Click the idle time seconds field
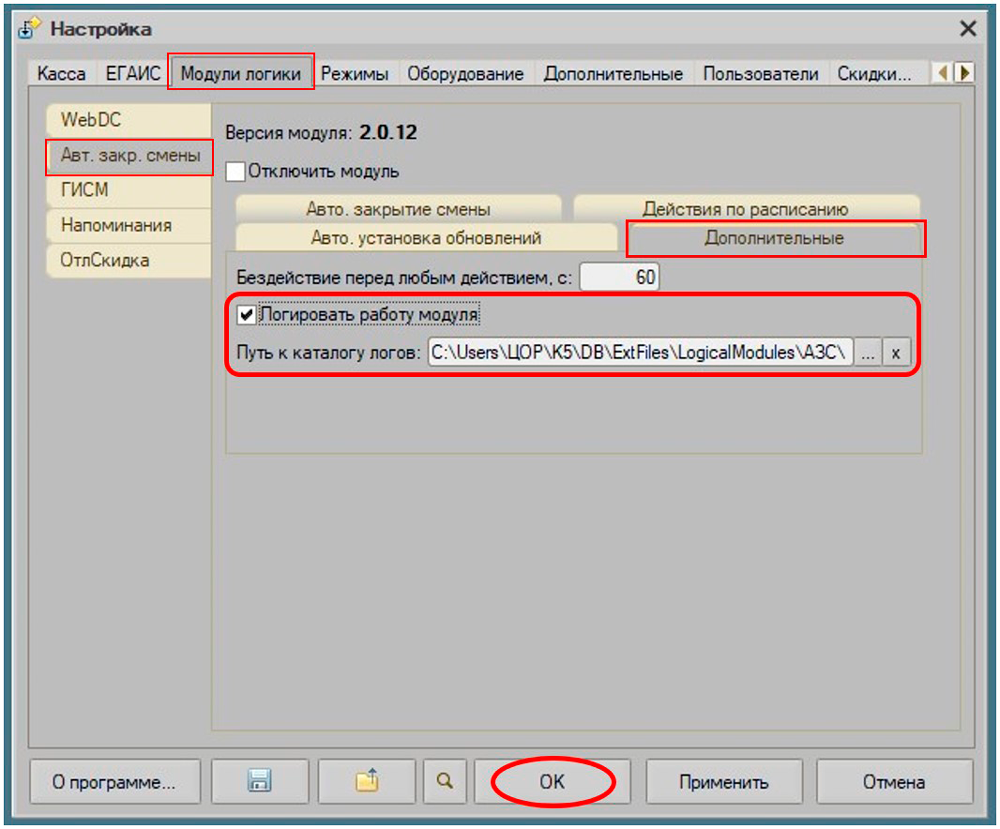Viewport: 1000px width, 829px height. coord(620,277)
